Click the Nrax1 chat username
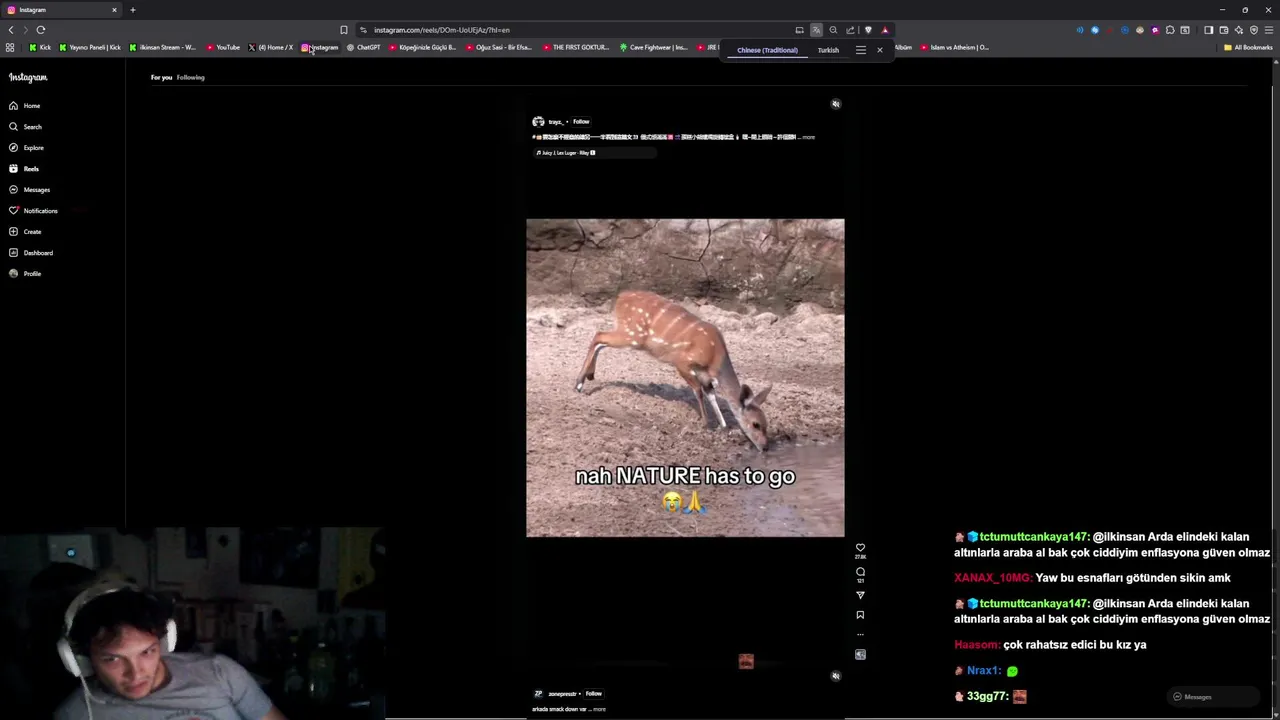The image size is (1280, 720). tap(984, 671)
